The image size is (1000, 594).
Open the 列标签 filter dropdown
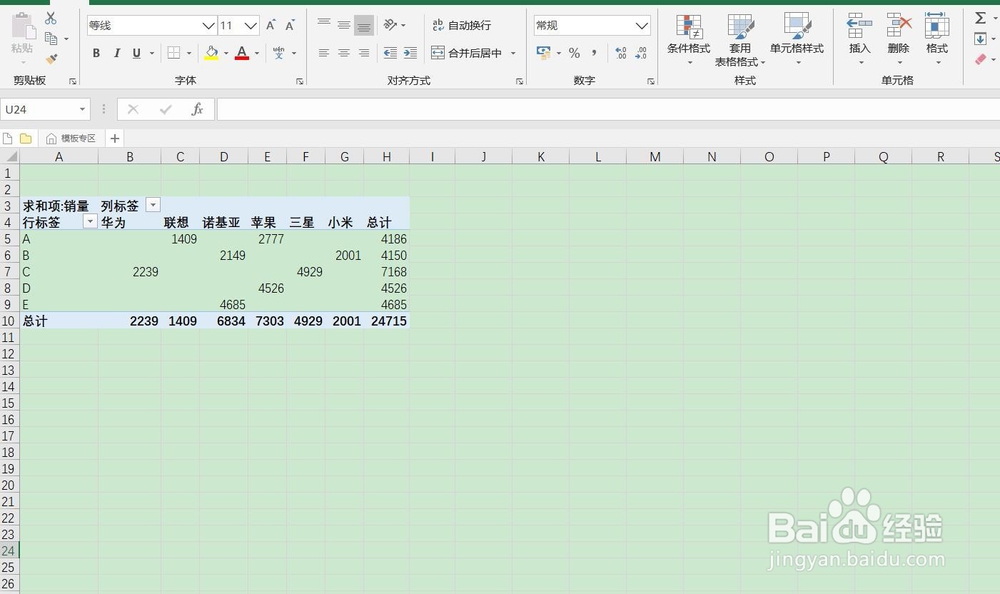pos(153,205)
